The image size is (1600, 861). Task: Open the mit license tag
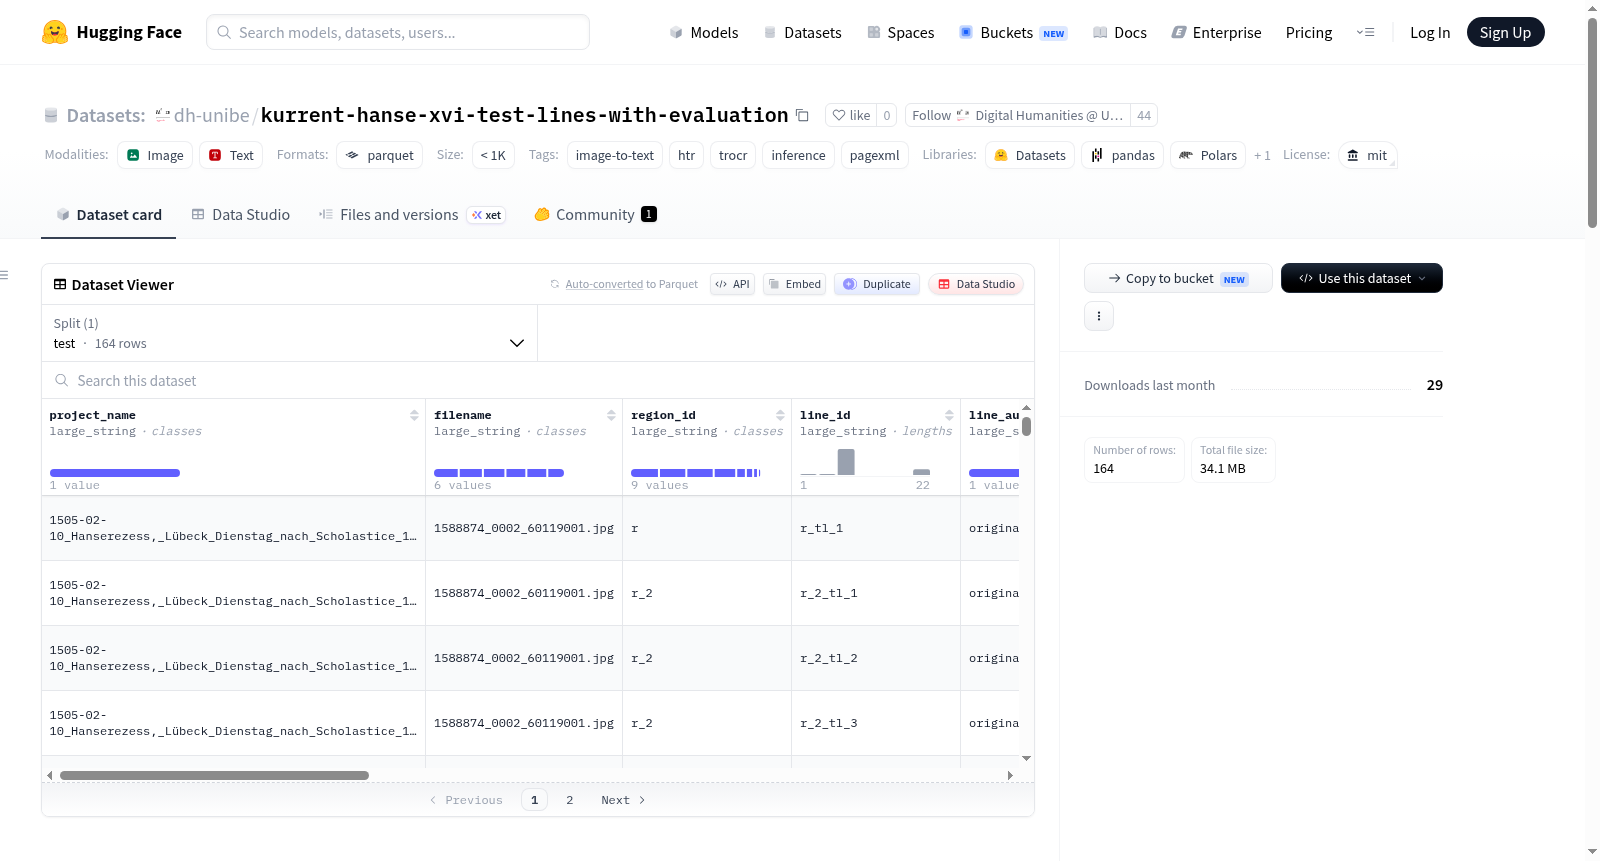[x=1367, y=155]
